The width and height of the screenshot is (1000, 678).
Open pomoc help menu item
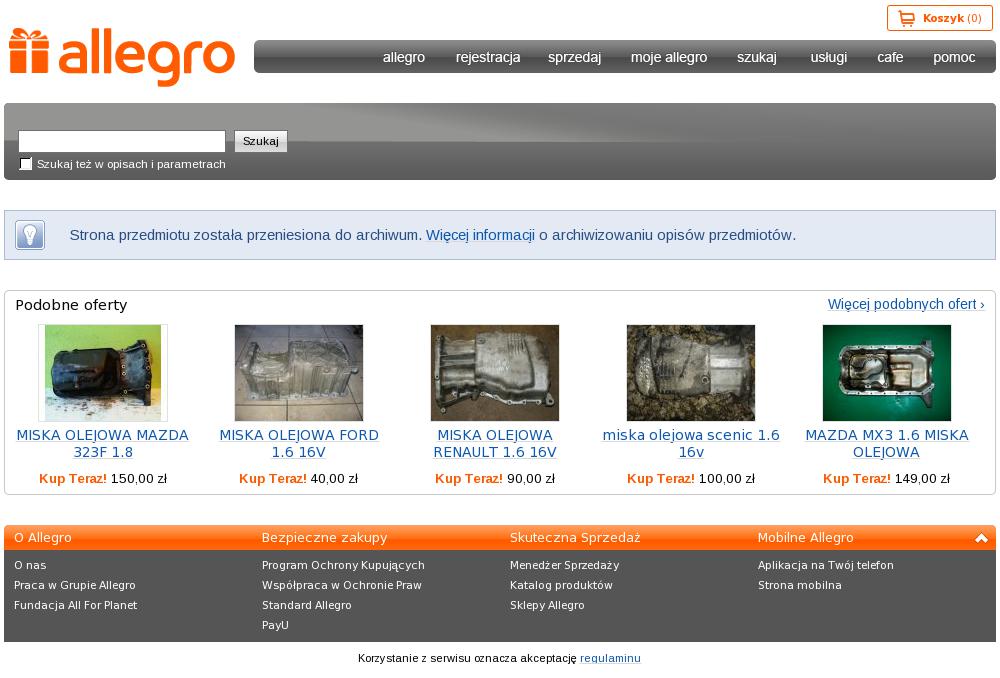pyautogui.click(x=954, y=57)
